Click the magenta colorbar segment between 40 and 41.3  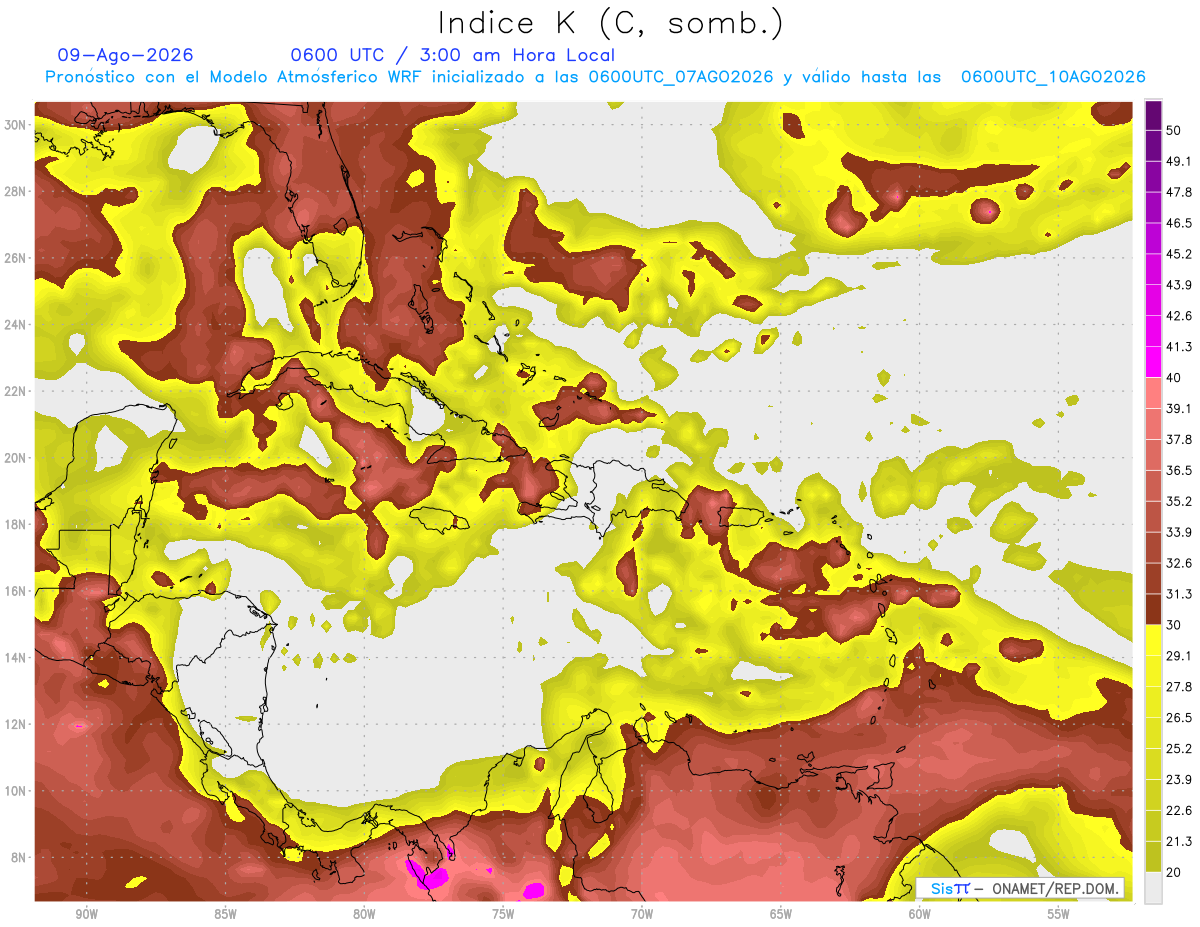[1153, 362]
